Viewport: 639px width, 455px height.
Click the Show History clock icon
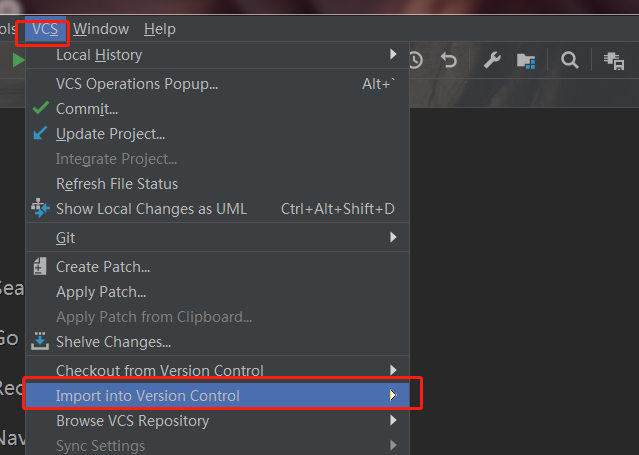pos(415,60)
